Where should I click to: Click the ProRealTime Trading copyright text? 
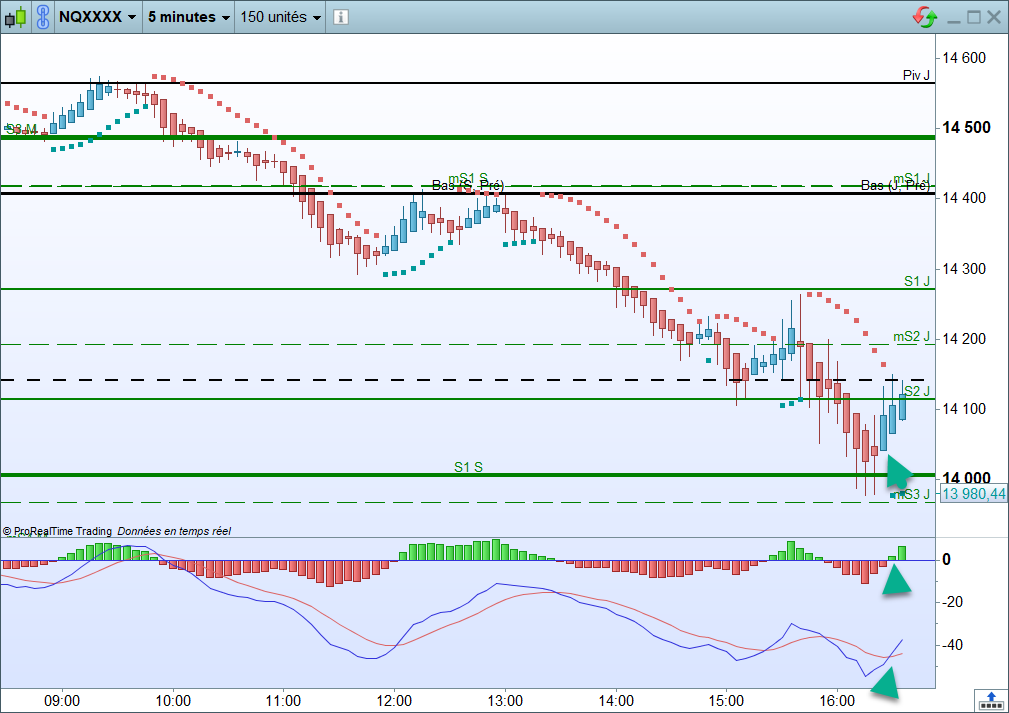click(x=57, y=531)
